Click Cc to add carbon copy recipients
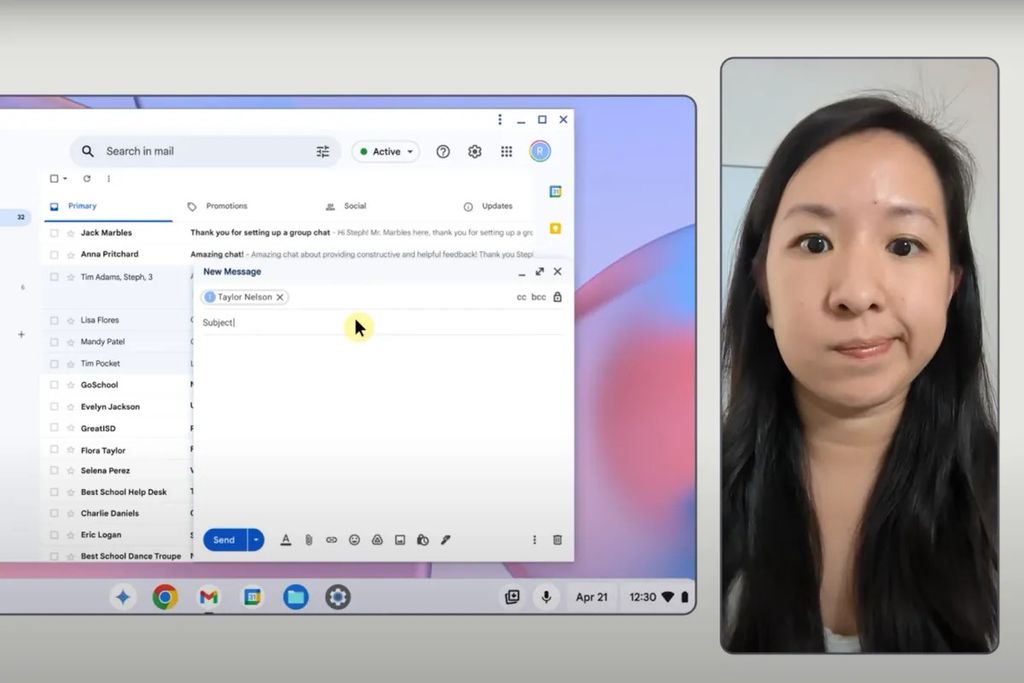The width and height of the screenshot is (1024, 683). coord(521,297)
